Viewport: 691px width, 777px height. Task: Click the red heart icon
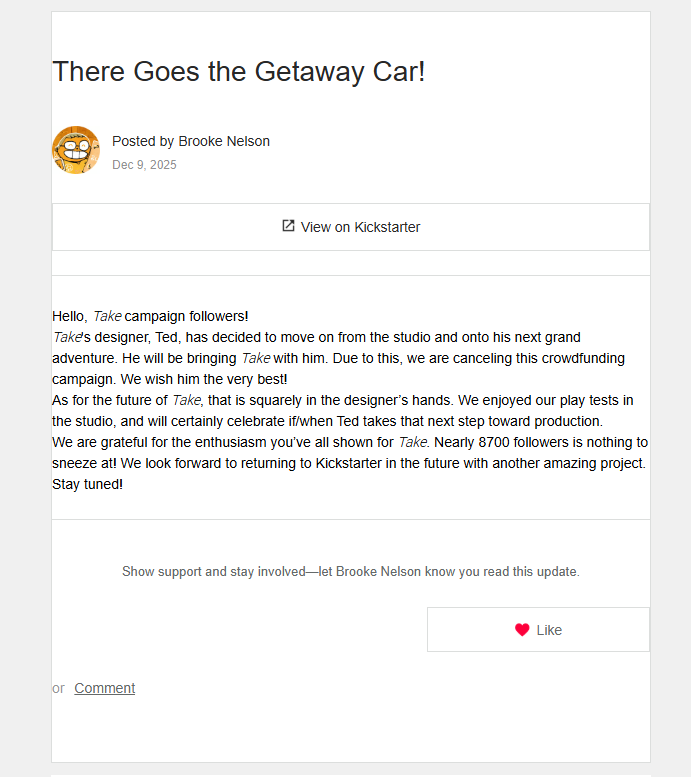pos(522,630)
